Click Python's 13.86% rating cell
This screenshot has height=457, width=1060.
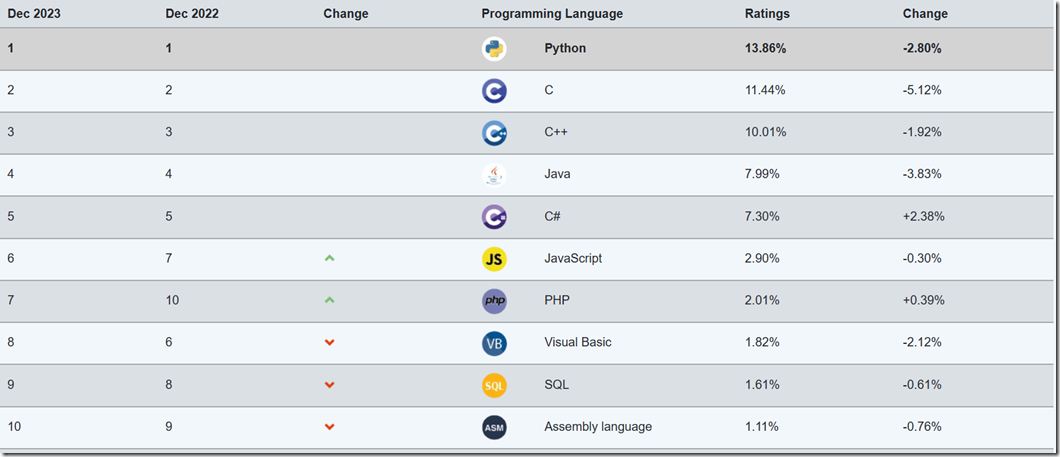tap(767, 48)
